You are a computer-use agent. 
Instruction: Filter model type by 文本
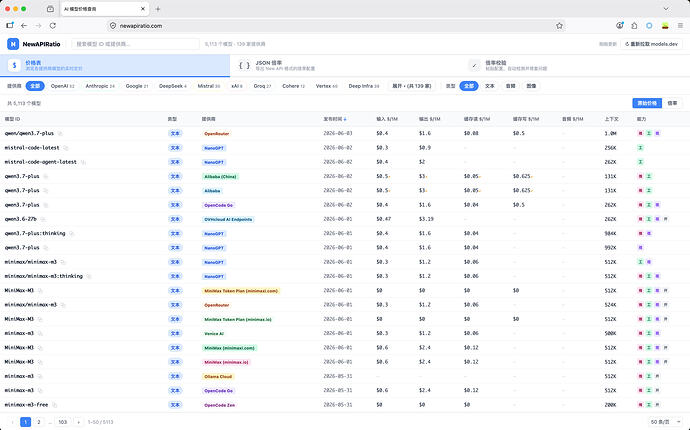[x=490, y=86]
